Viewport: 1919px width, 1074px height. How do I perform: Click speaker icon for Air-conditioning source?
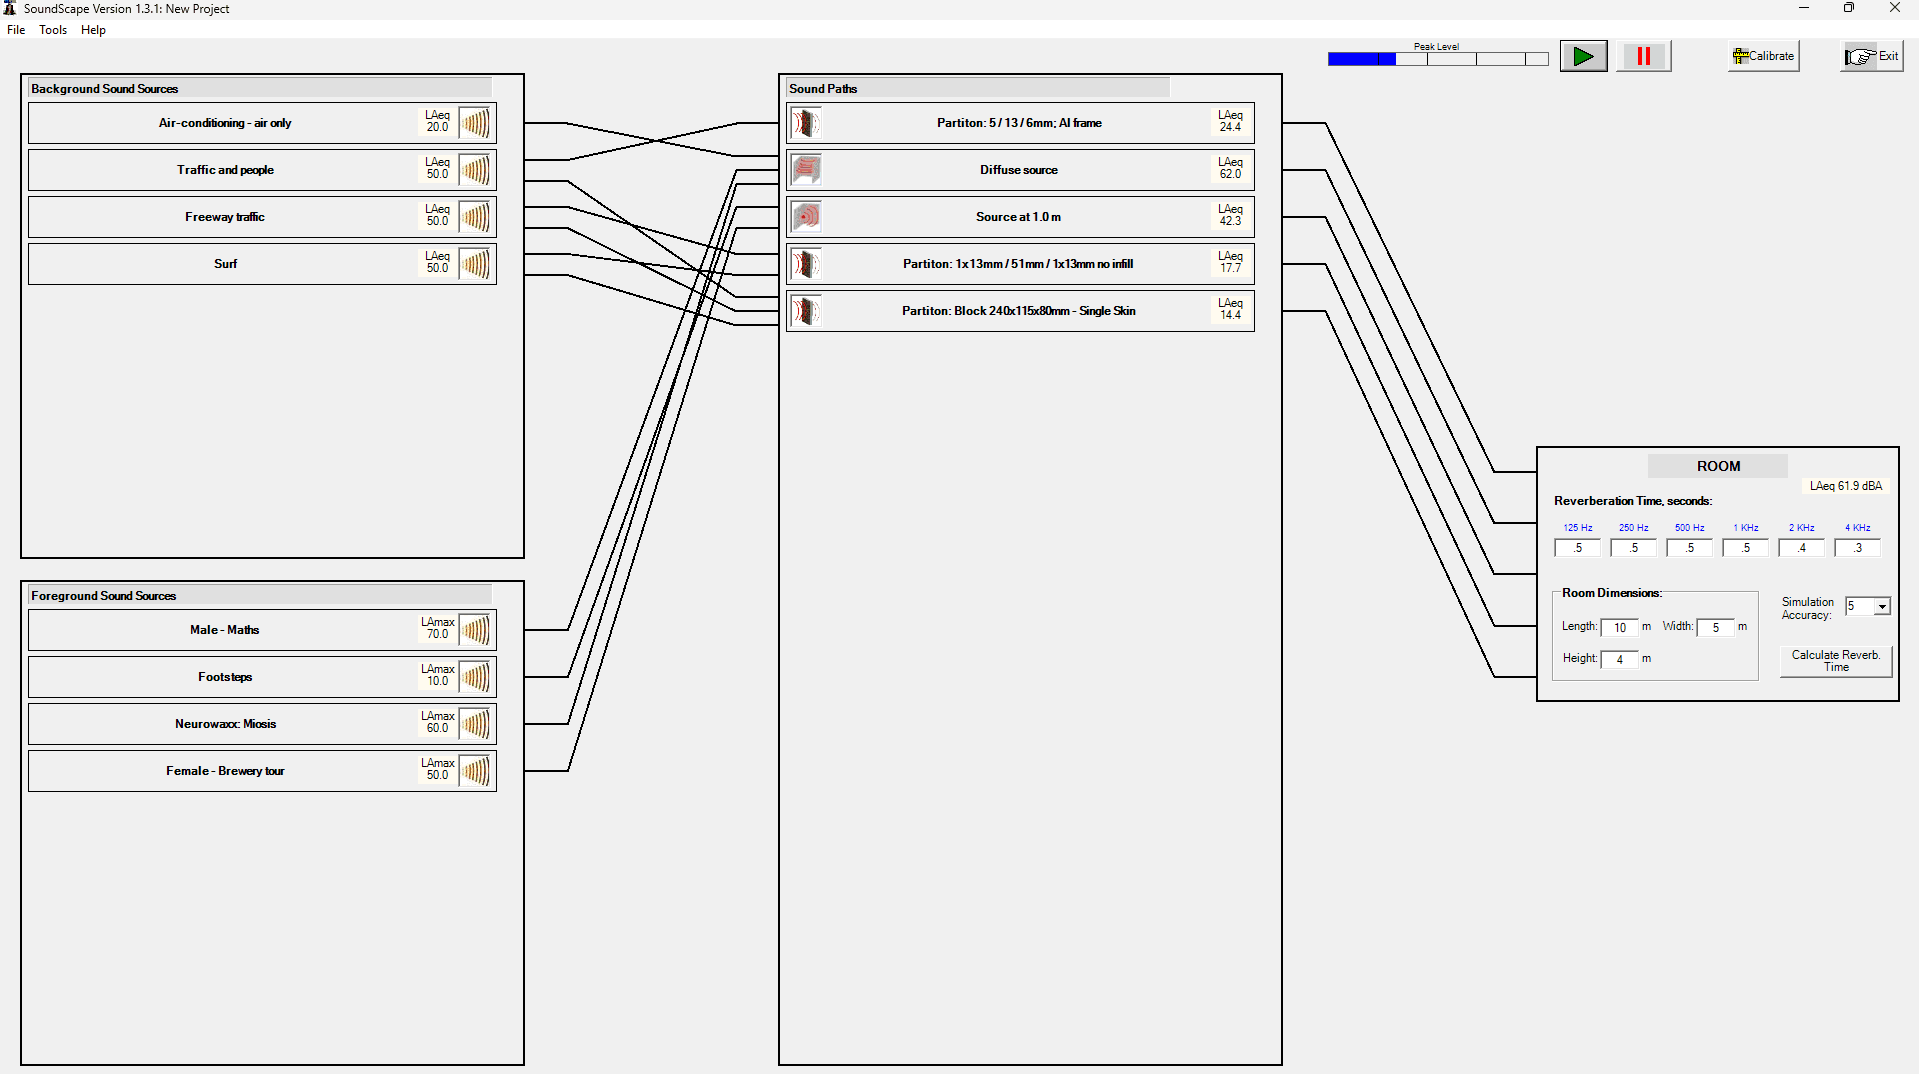pyautogui.click(x=476, y=123)
